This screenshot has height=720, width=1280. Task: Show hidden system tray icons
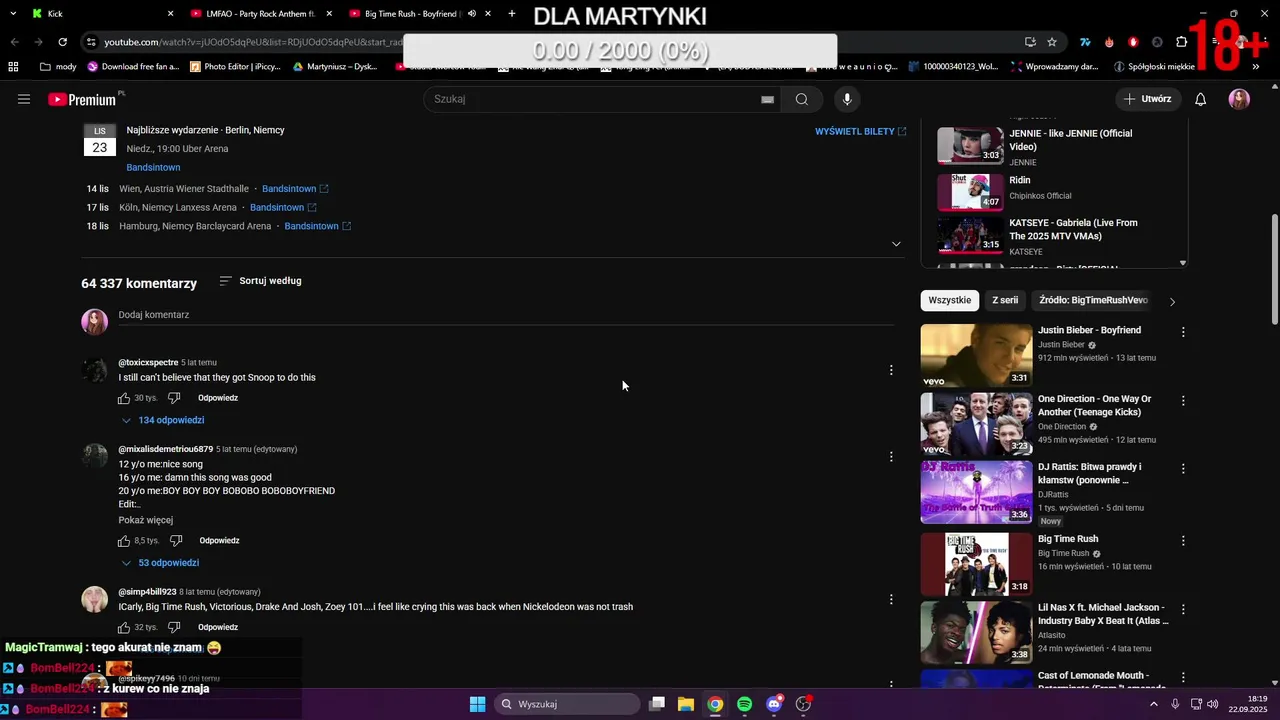coord(1153,704)
